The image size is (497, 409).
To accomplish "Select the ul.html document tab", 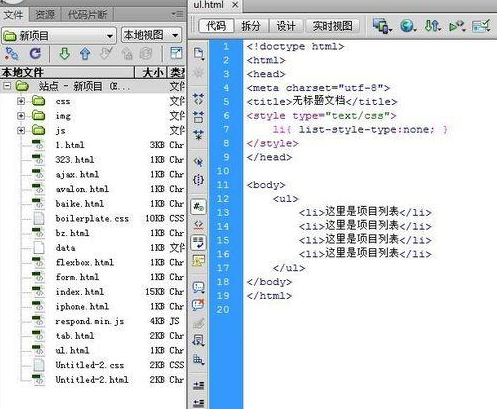I will pos(209,6).
